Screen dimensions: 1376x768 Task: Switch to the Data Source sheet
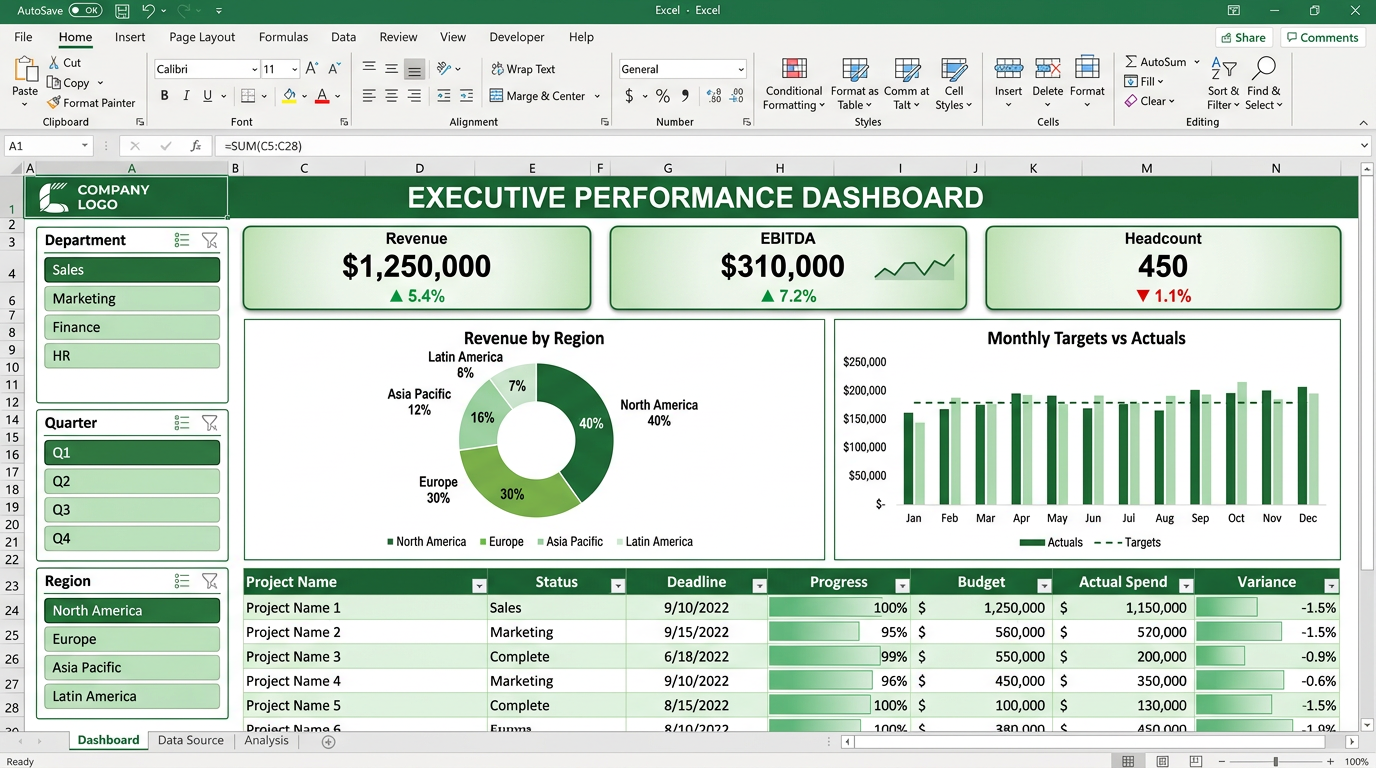[x=190, y=741]
